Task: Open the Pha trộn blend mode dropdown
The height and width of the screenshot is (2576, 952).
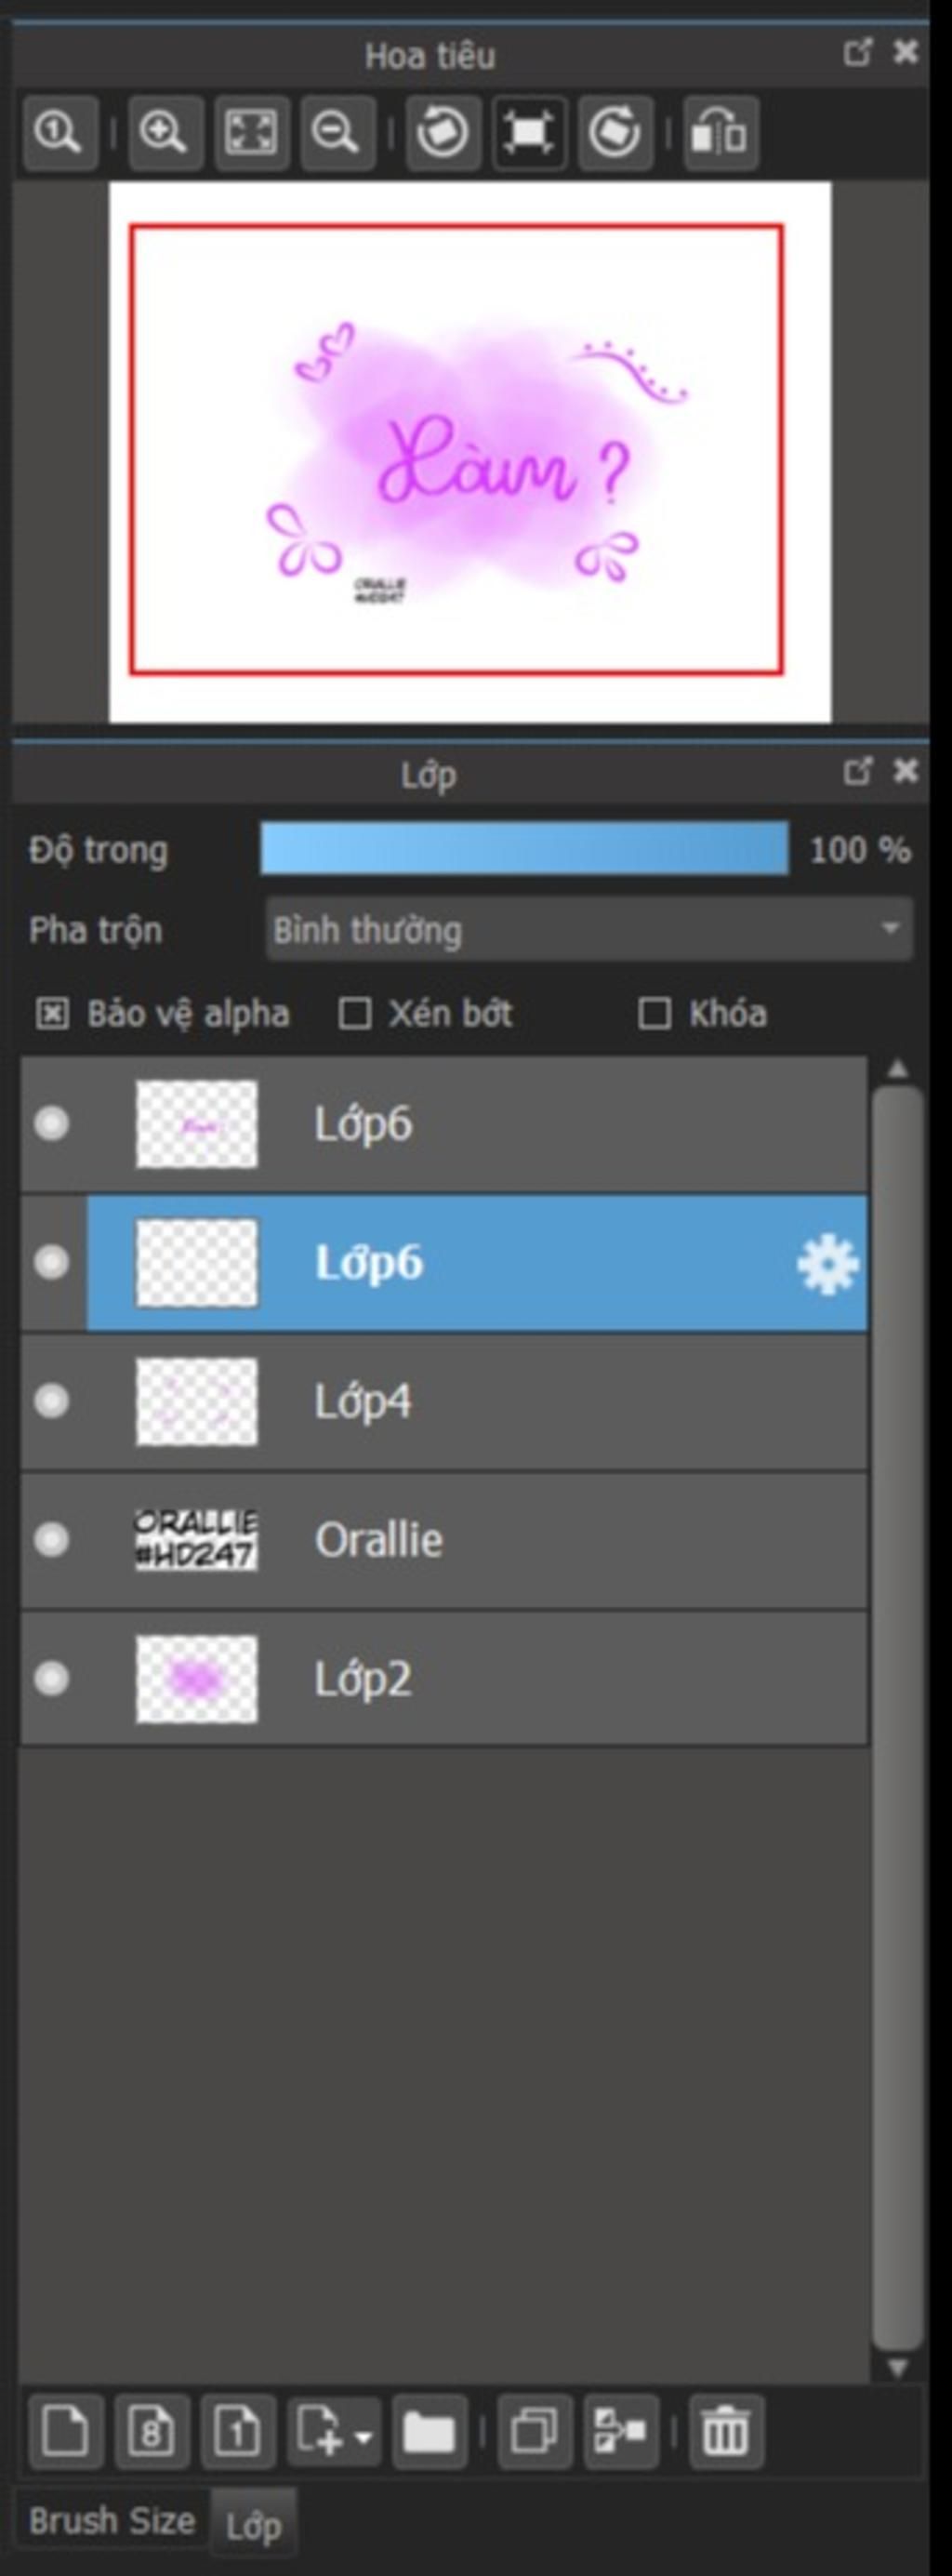Action: pyautogui.click(x=588, y=930)
